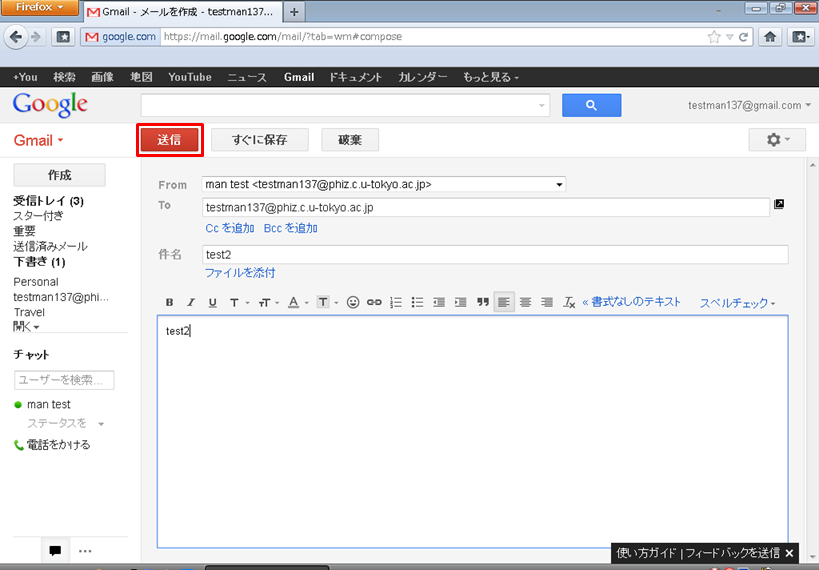Align message text to the left
This screenshot has width=819, height=570.
[x=504, y=302]
